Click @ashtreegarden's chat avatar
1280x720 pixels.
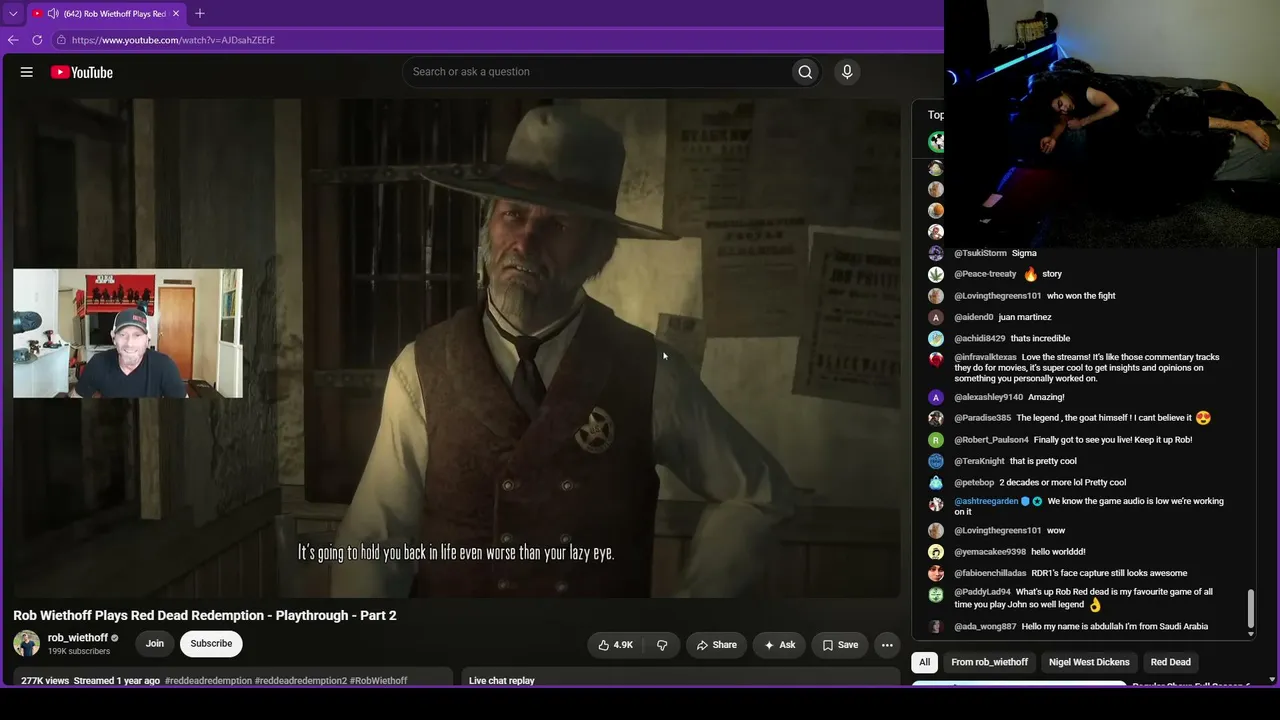pos(936,504)
